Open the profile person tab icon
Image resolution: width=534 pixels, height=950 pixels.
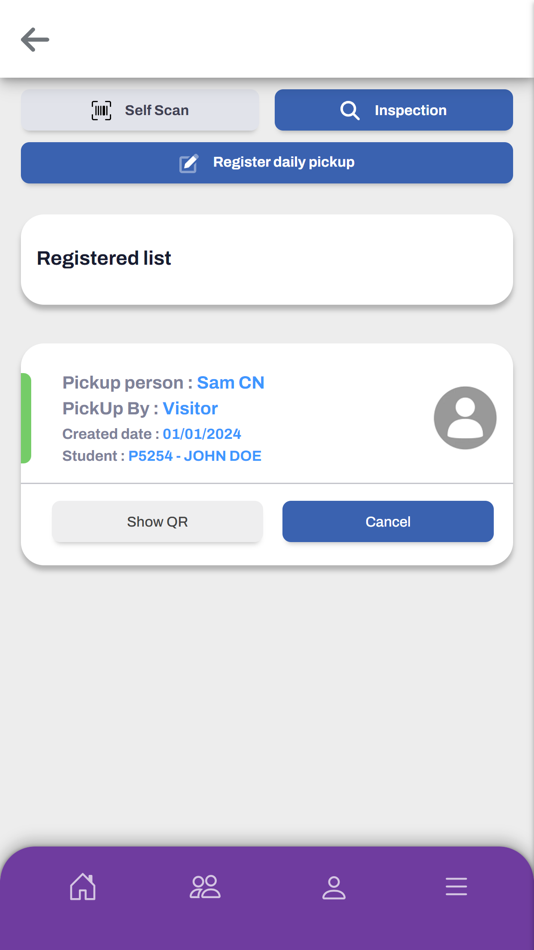tap(333, 888)
